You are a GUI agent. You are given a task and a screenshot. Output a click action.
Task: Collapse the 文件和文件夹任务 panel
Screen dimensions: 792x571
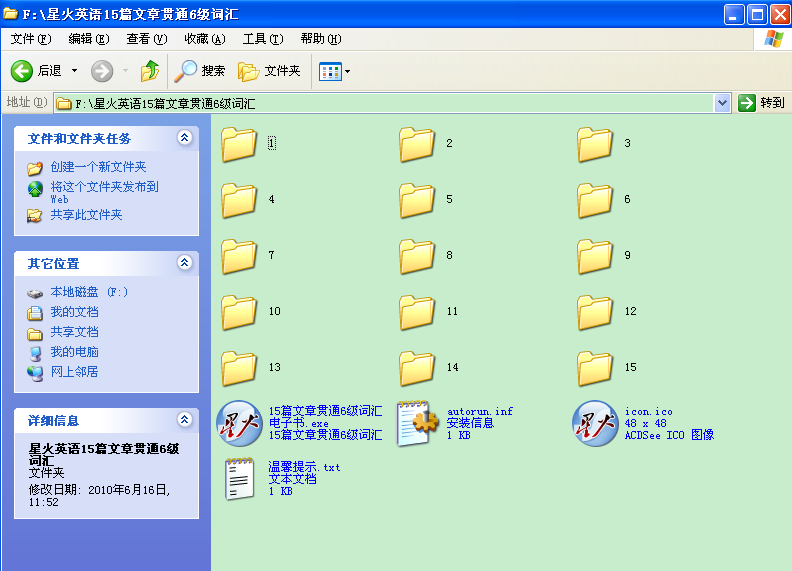point(185,137)
